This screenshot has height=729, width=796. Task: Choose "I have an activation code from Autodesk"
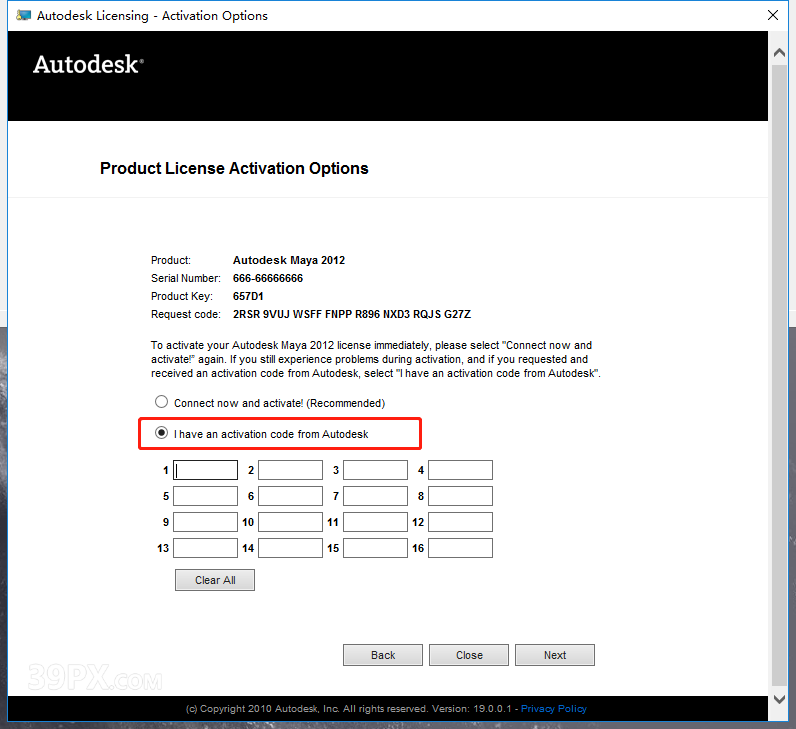click(161, 434)
